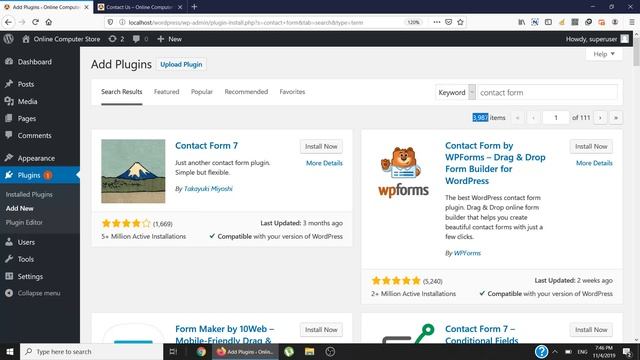Image resolution: width=640 pixels, height=360 pixels.
Task: Switch to the Favorites tab
Action: pyautogui.click(x=292, y=92)
